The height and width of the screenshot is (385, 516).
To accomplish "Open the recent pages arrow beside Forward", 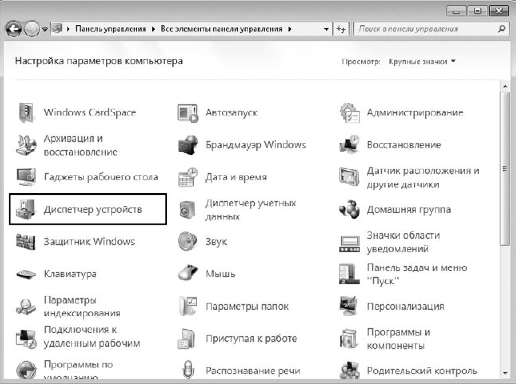I will tap(45, 29).
